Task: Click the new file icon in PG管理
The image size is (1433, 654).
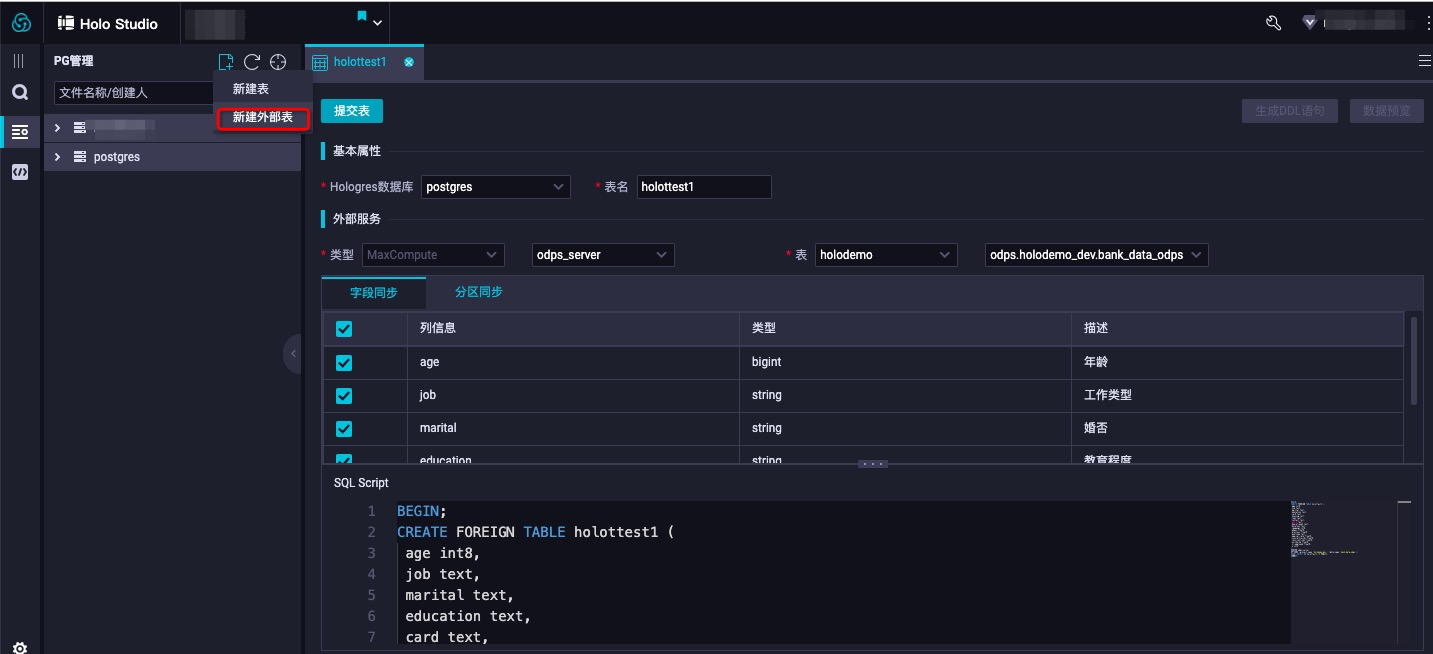Action: pyautogui.click(x=226, y=62)
